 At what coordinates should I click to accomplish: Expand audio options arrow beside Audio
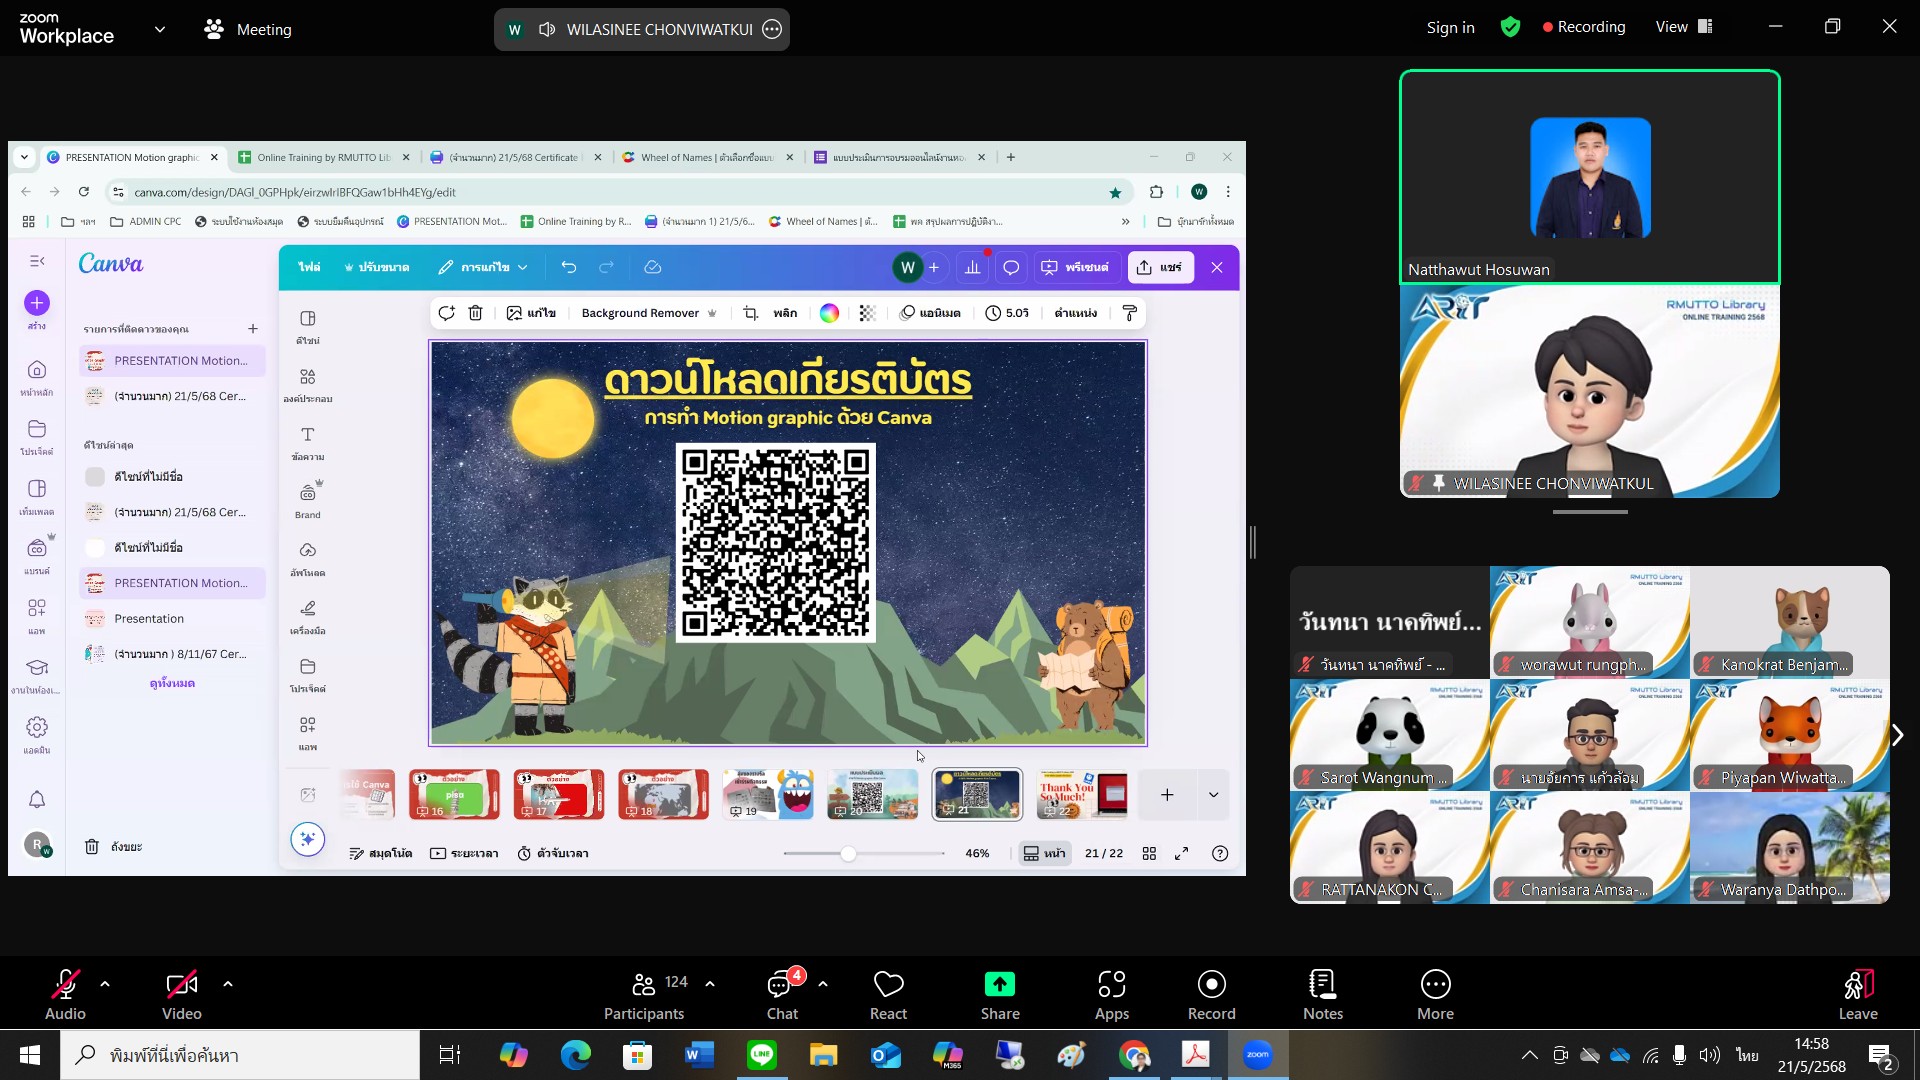point(105,984)
